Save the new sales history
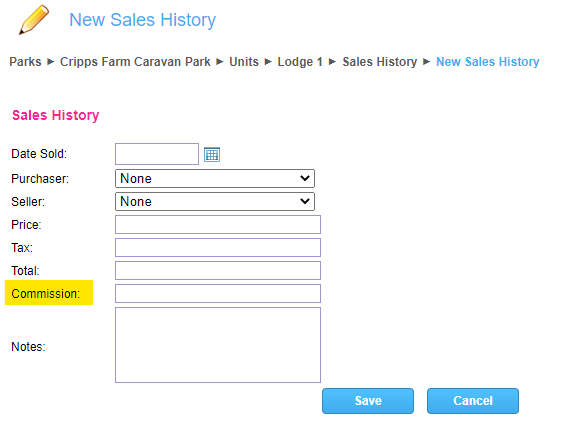 click(x=368, y=401)
